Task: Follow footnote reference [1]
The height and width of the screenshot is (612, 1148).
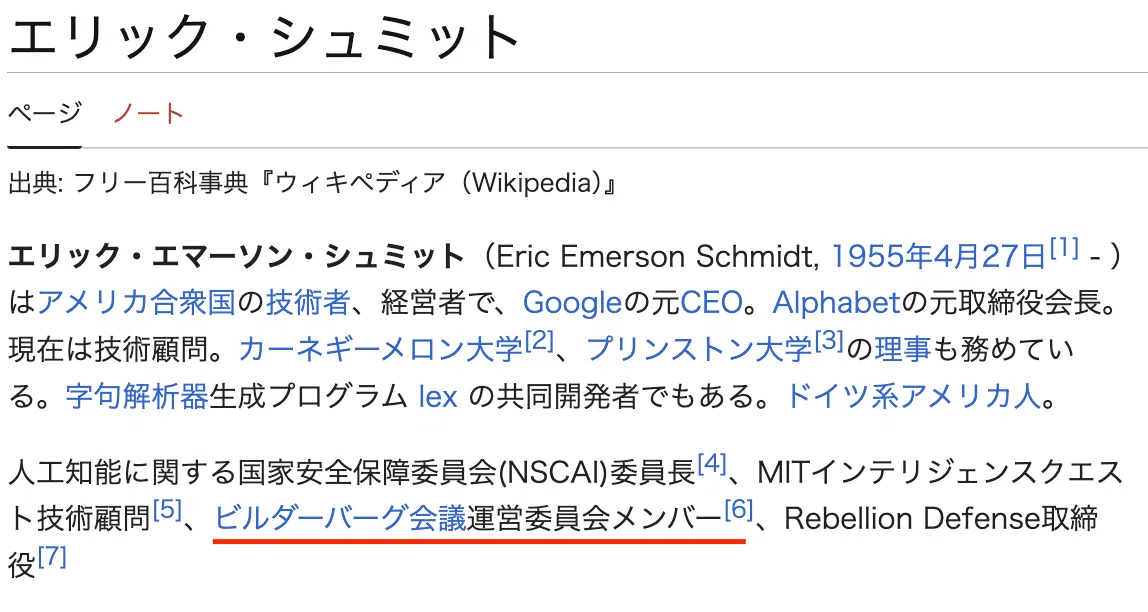Action: pos(1064,248)
